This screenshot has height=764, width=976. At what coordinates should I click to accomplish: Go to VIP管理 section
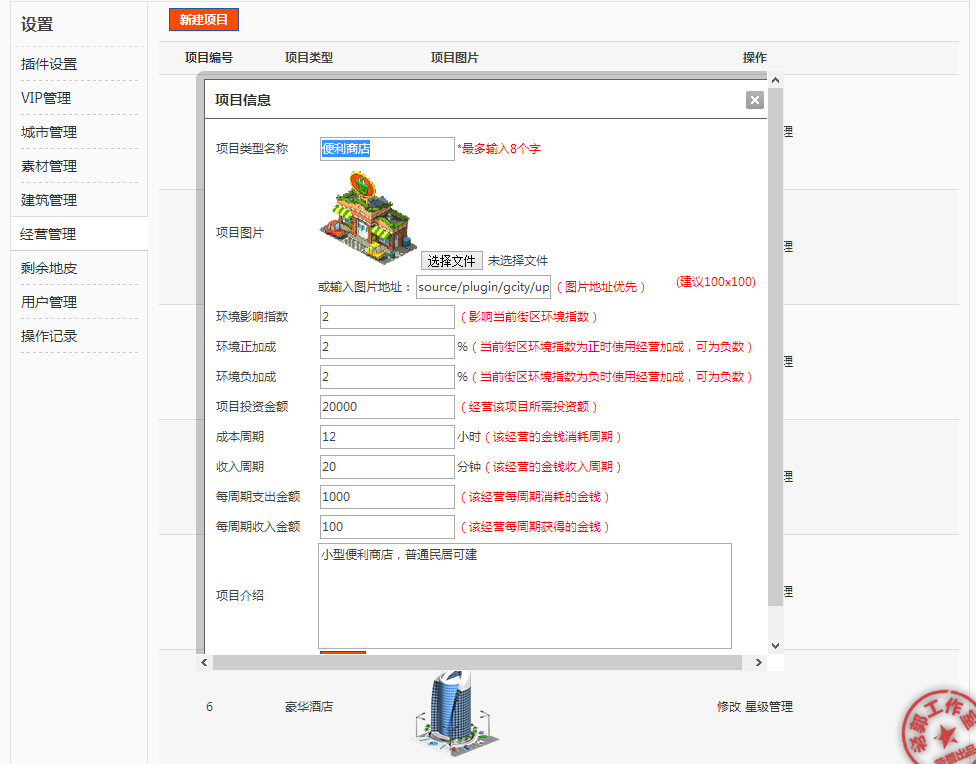[46, 98]
